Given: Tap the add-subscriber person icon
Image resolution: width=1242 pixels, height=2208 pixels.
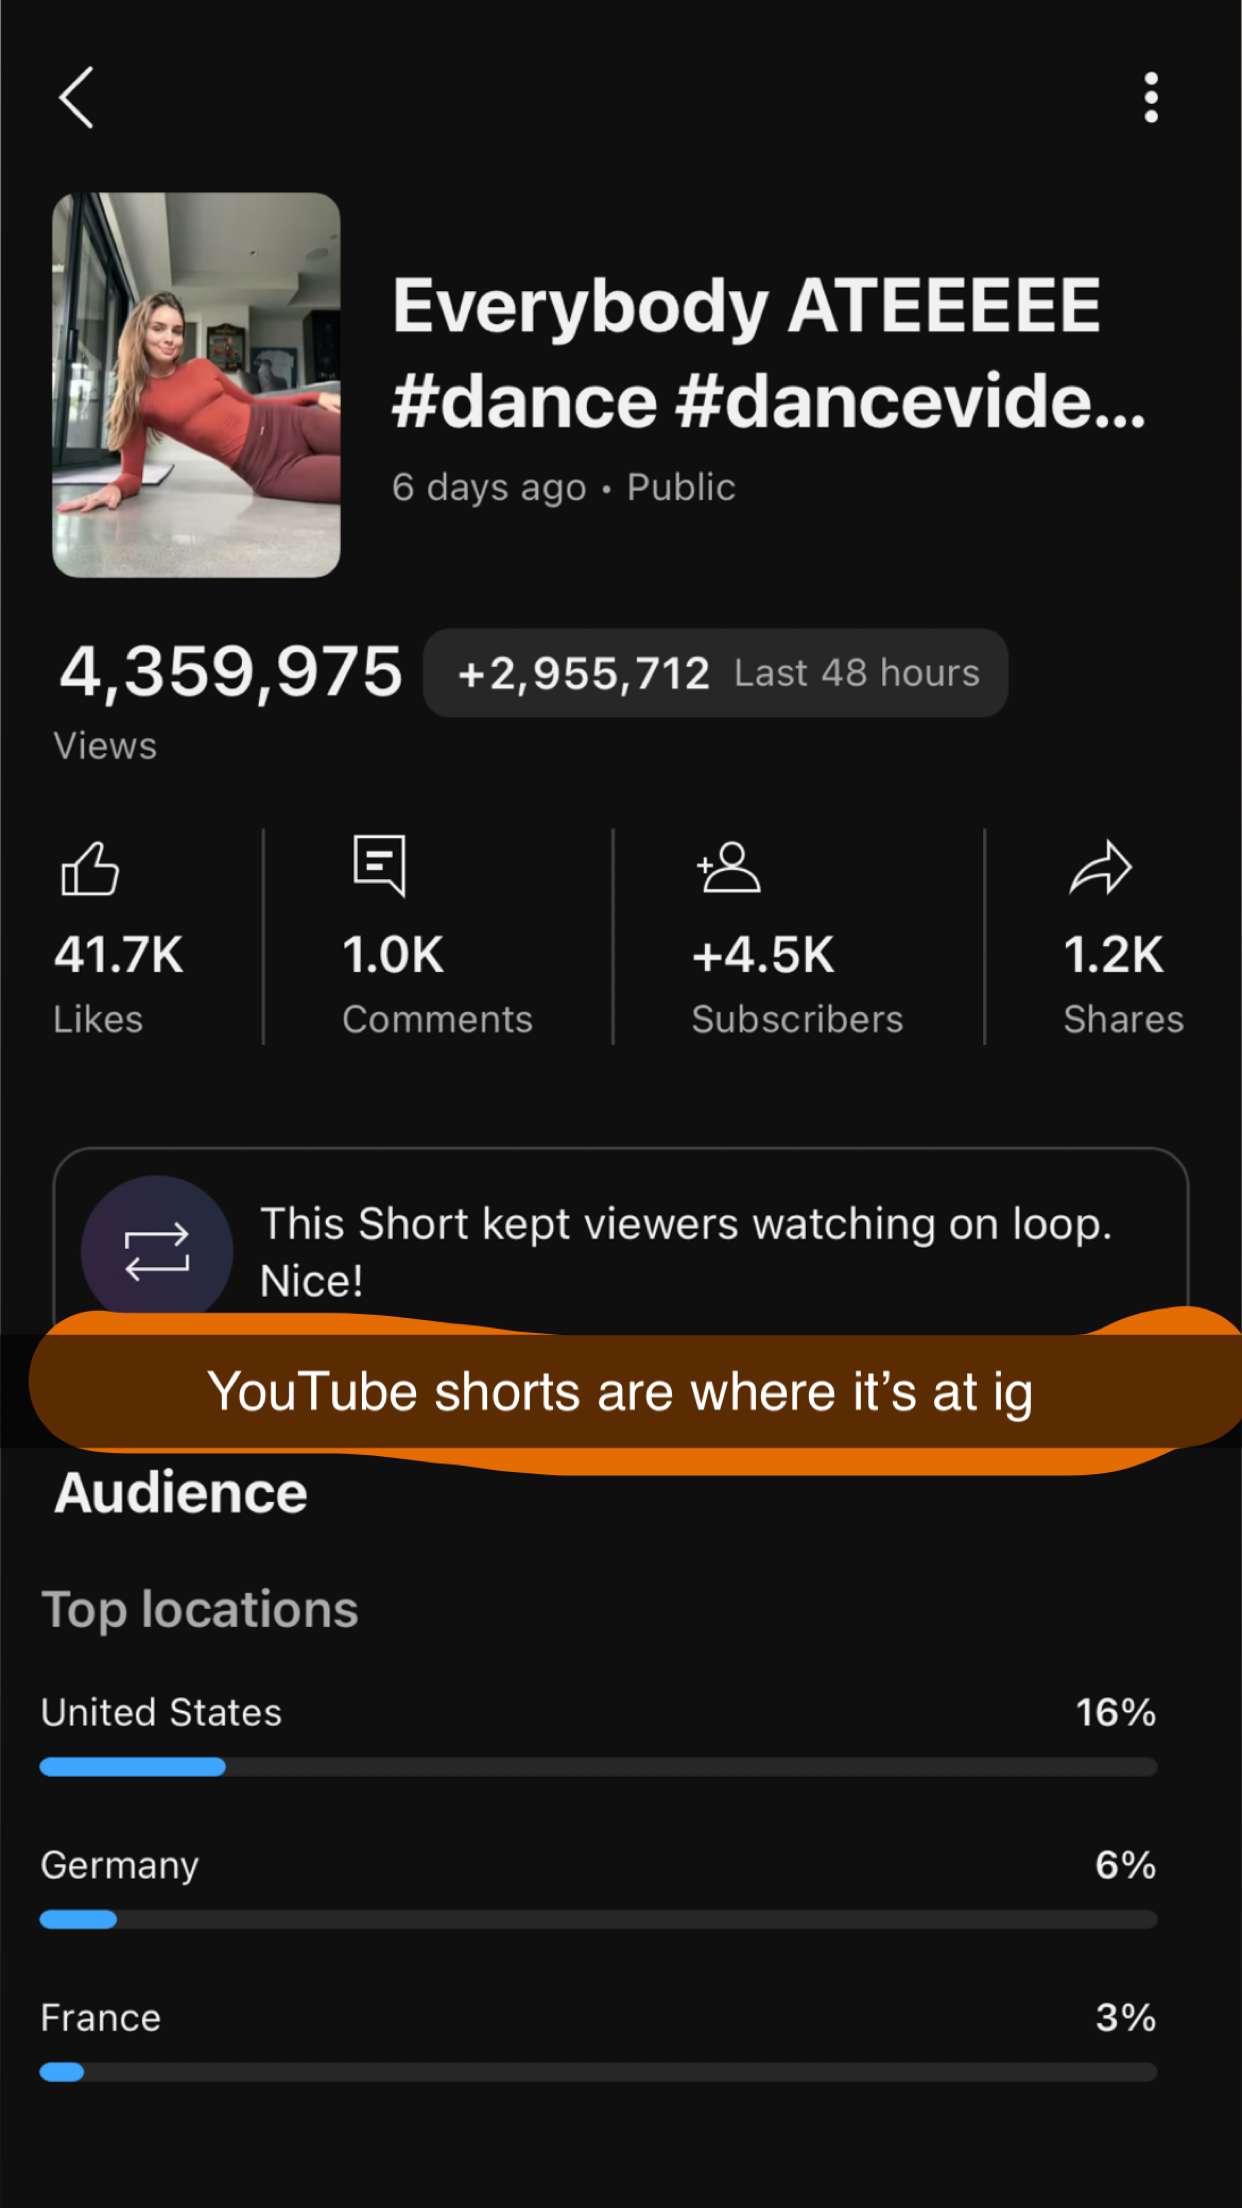Looking at the screenshot, I should click(728, 867).
